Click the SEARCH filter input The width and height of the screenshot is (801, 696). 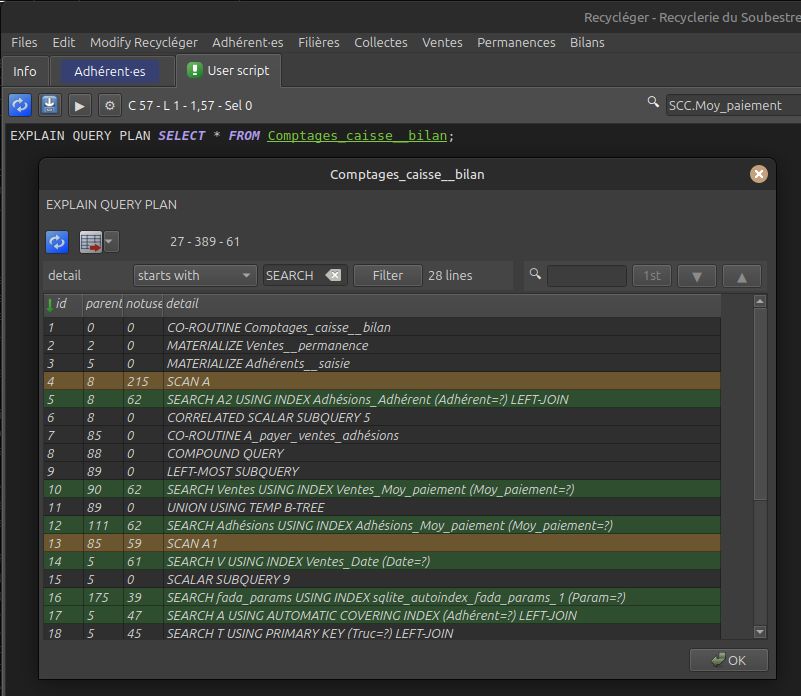(x=294, y=275)
